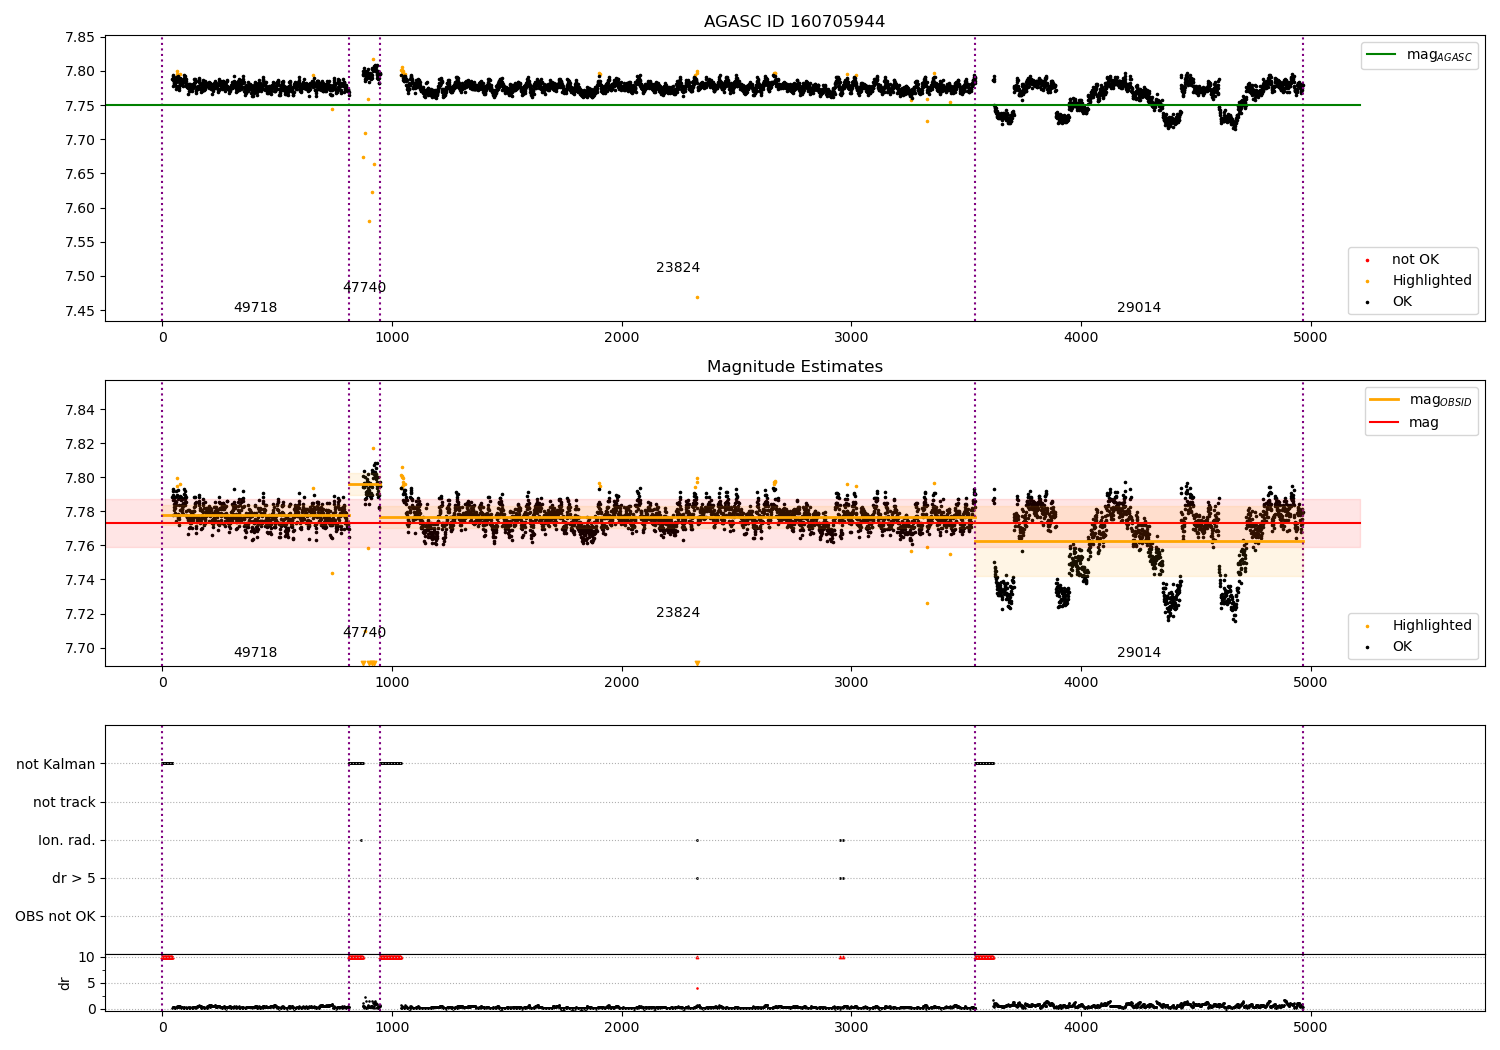Click 'Highlighted' legend entry in middle plot

1420,626
